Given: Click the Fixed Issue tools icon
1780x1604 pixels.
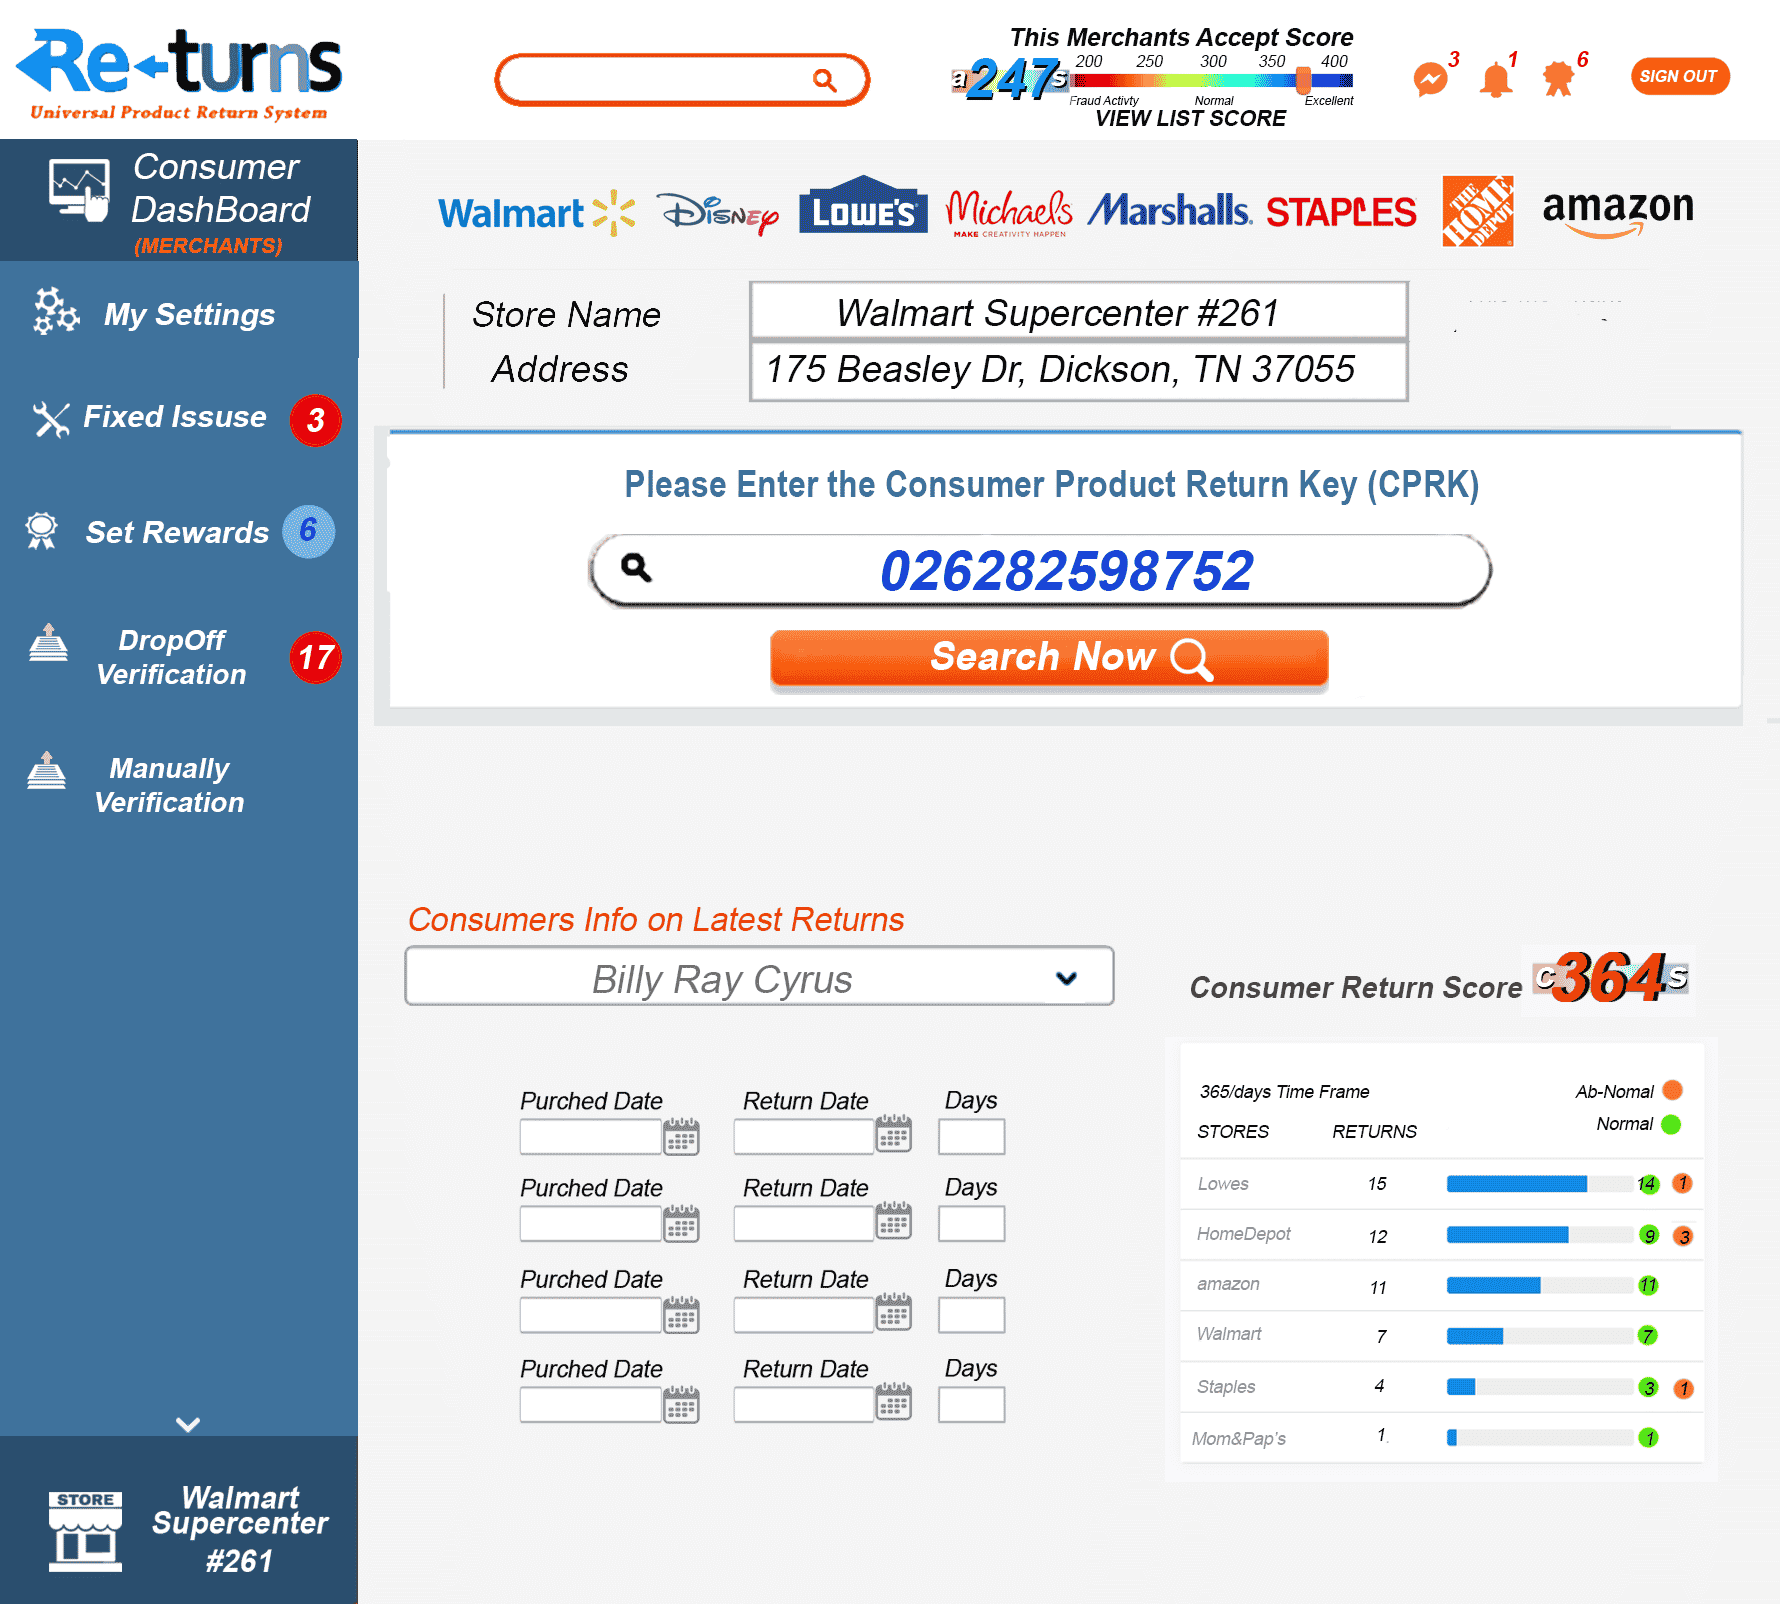Looking at the screenshot, I should 51,419.
